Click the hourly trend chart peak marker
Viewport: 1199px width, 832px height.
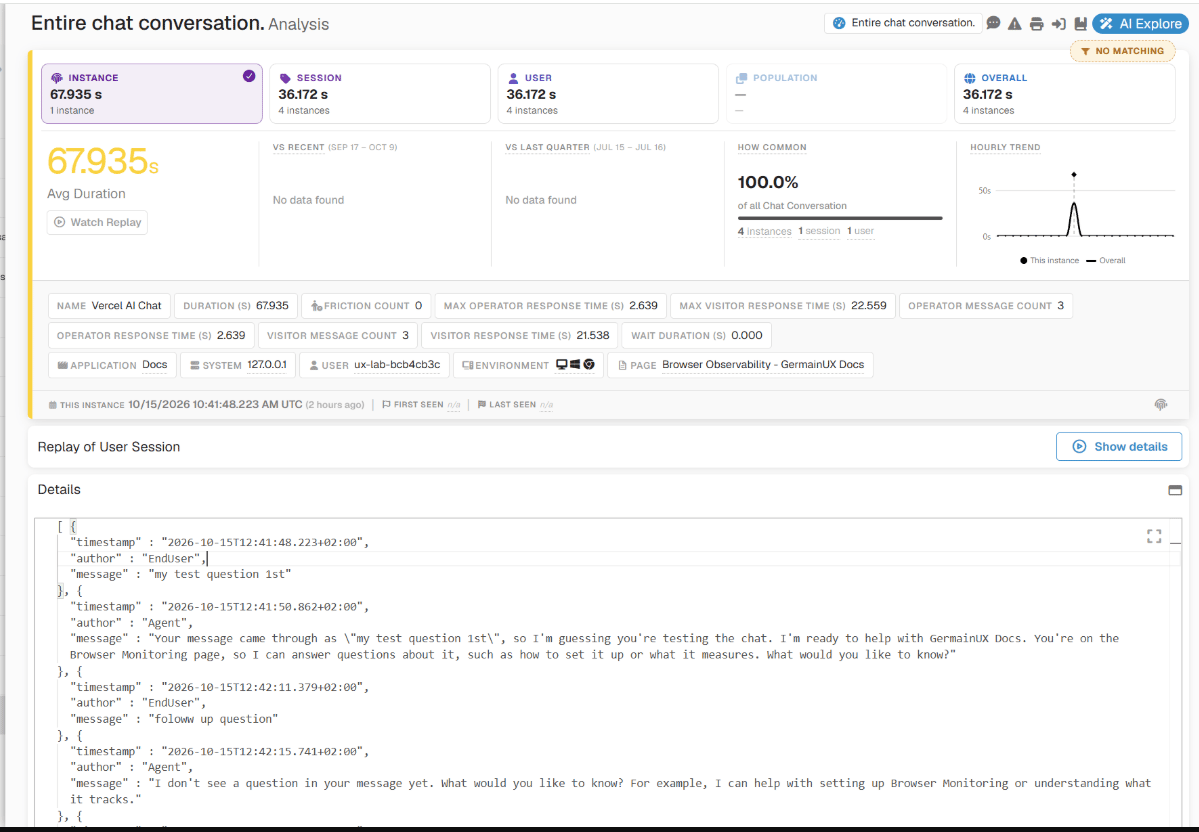[x=1074, y=175]
